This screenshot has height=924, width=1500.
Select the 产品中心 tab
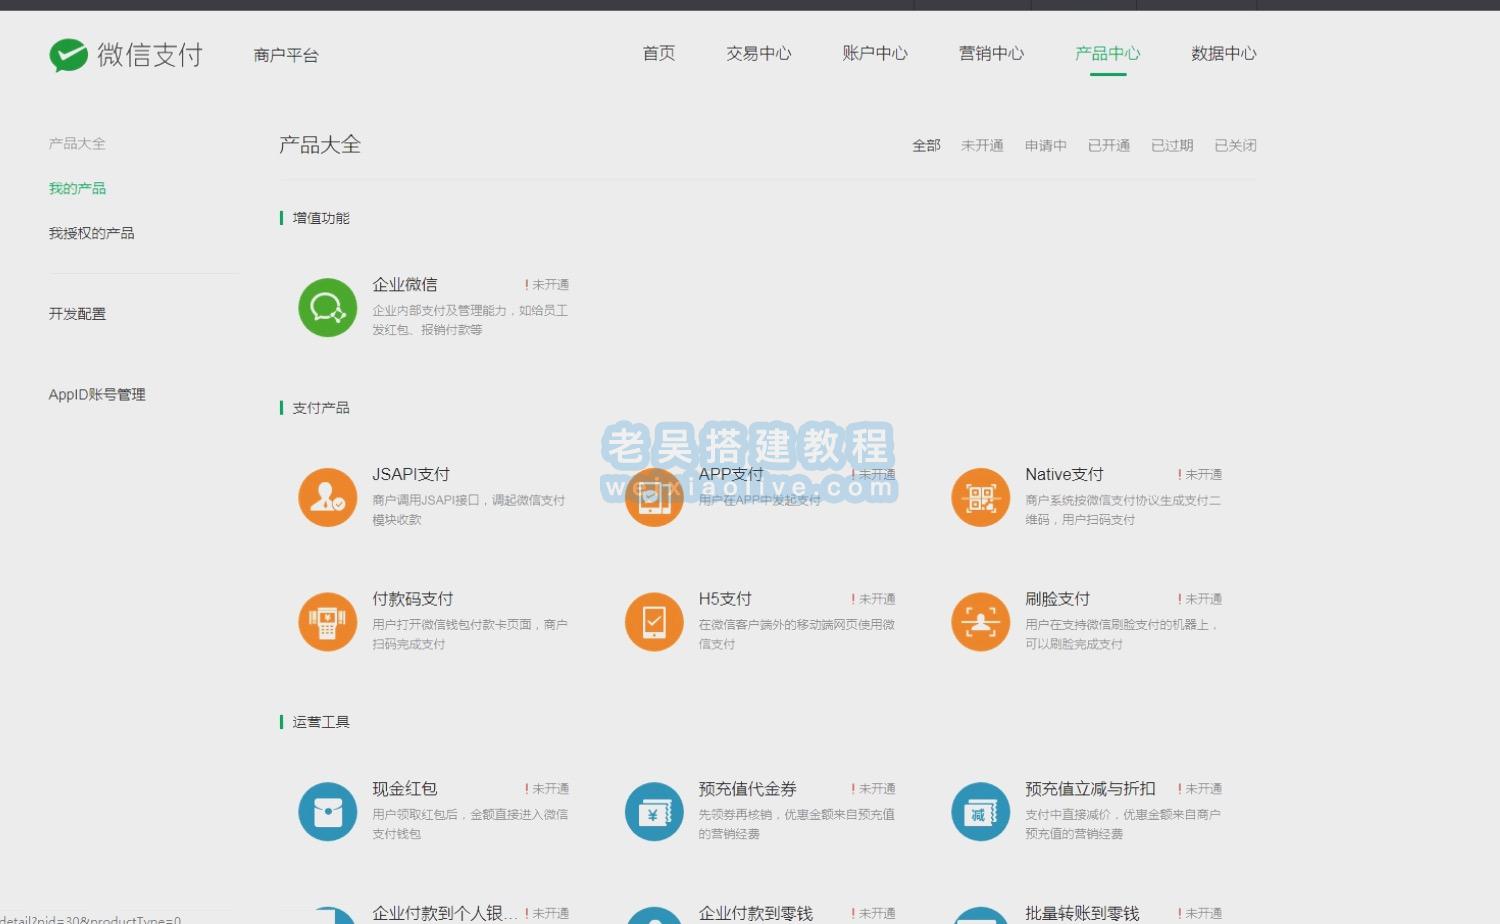[1107, 54]
